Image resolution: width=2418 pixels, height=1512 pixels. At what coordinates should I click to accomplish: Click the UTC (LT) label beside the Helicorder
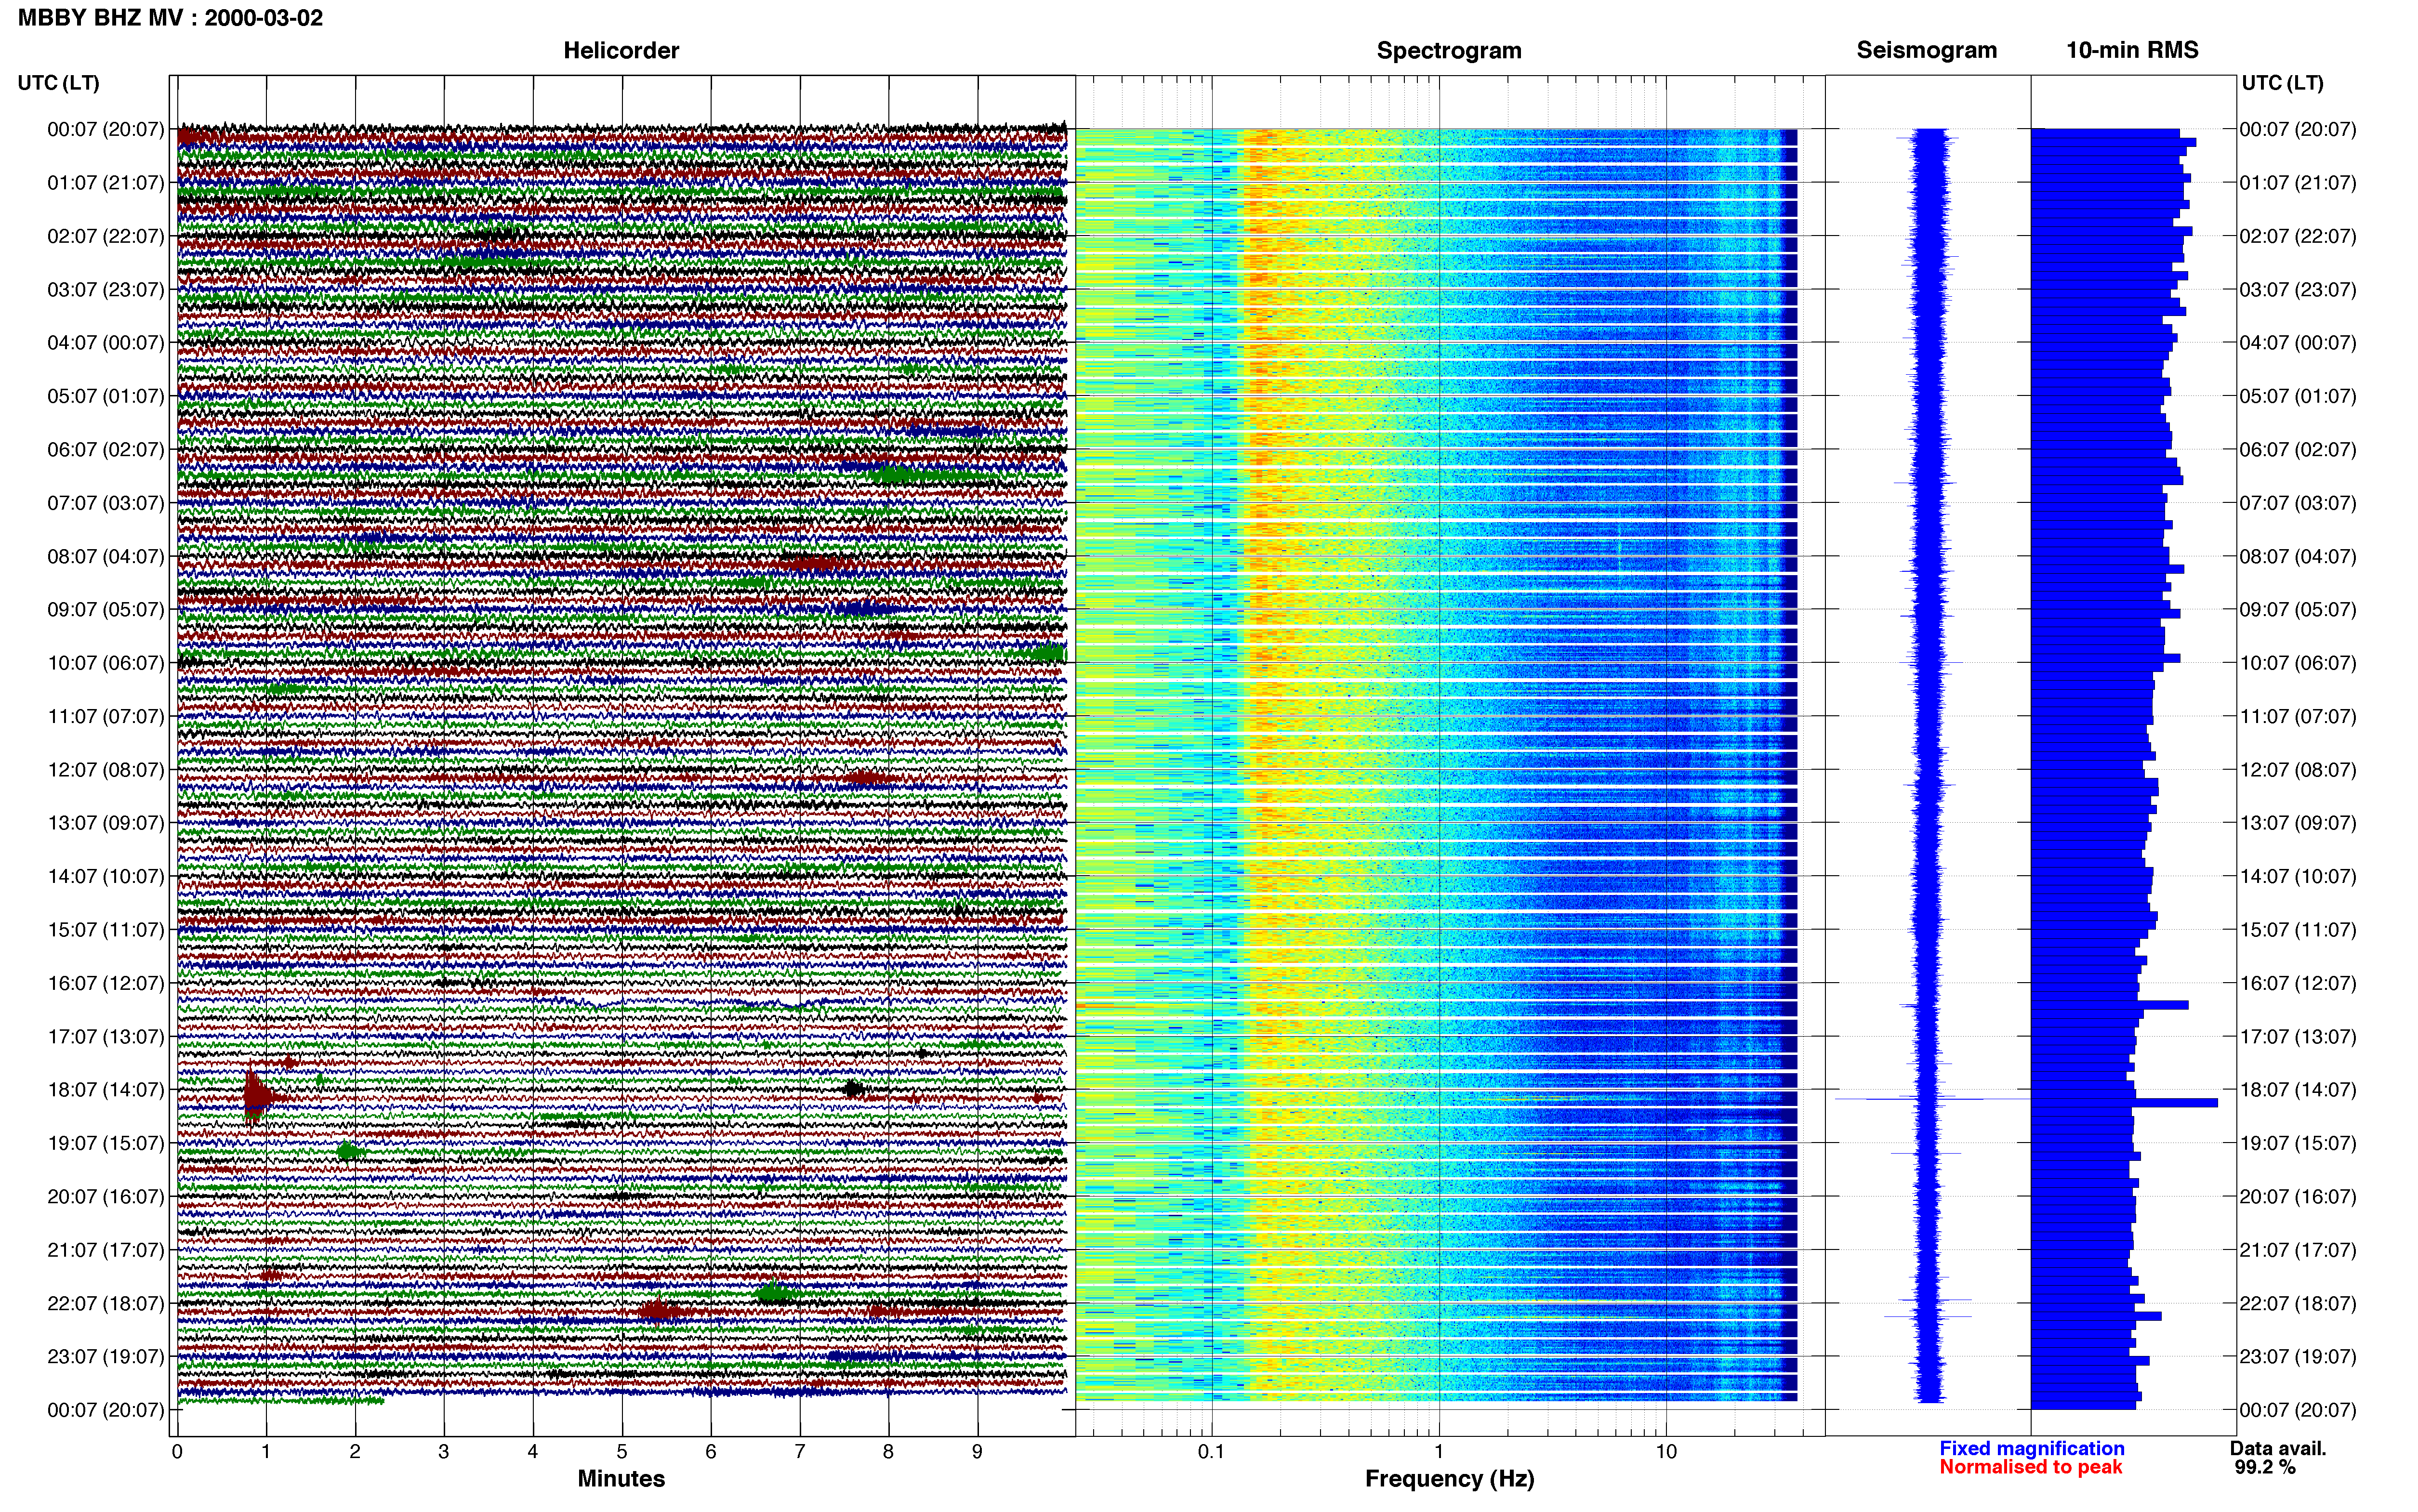click(58, 83)
